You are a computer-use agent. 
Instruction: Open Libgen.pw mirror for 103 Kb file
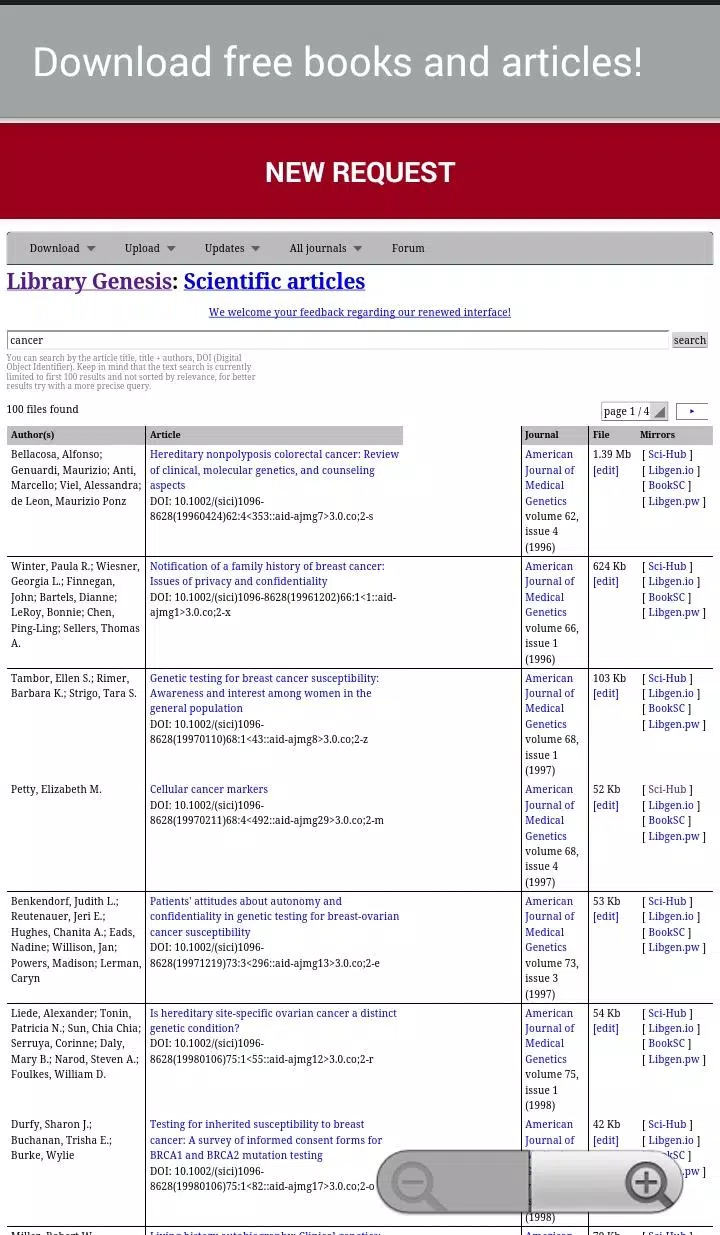[673, 724]
